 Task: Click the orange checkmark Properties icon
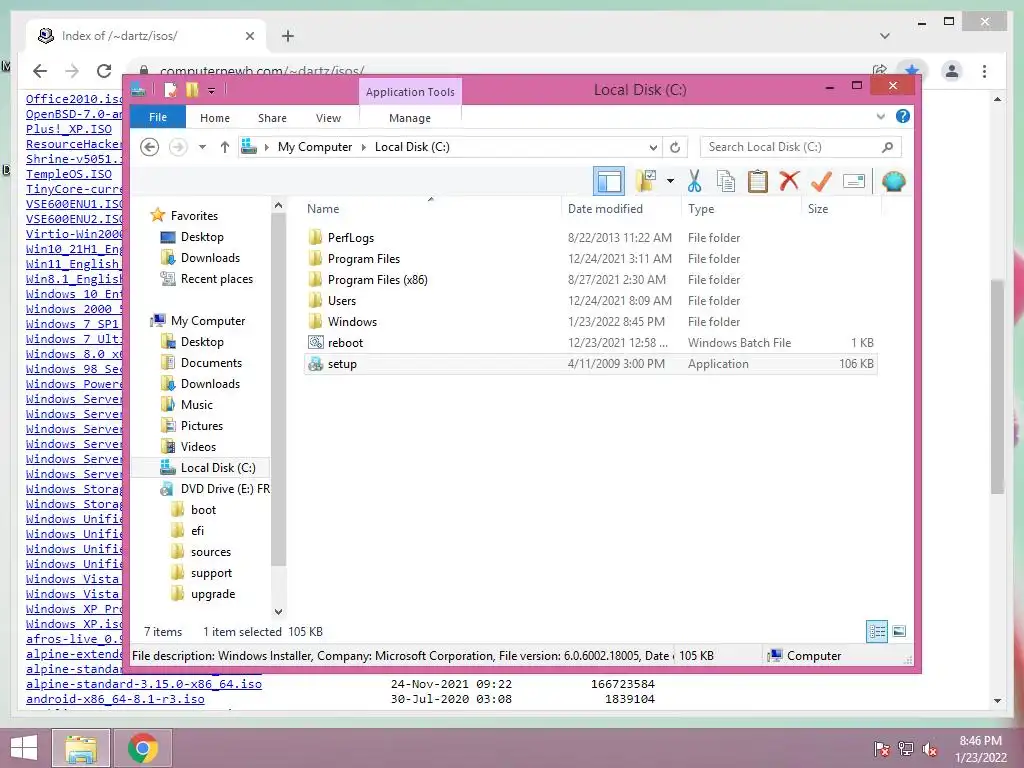coord(821,181)
